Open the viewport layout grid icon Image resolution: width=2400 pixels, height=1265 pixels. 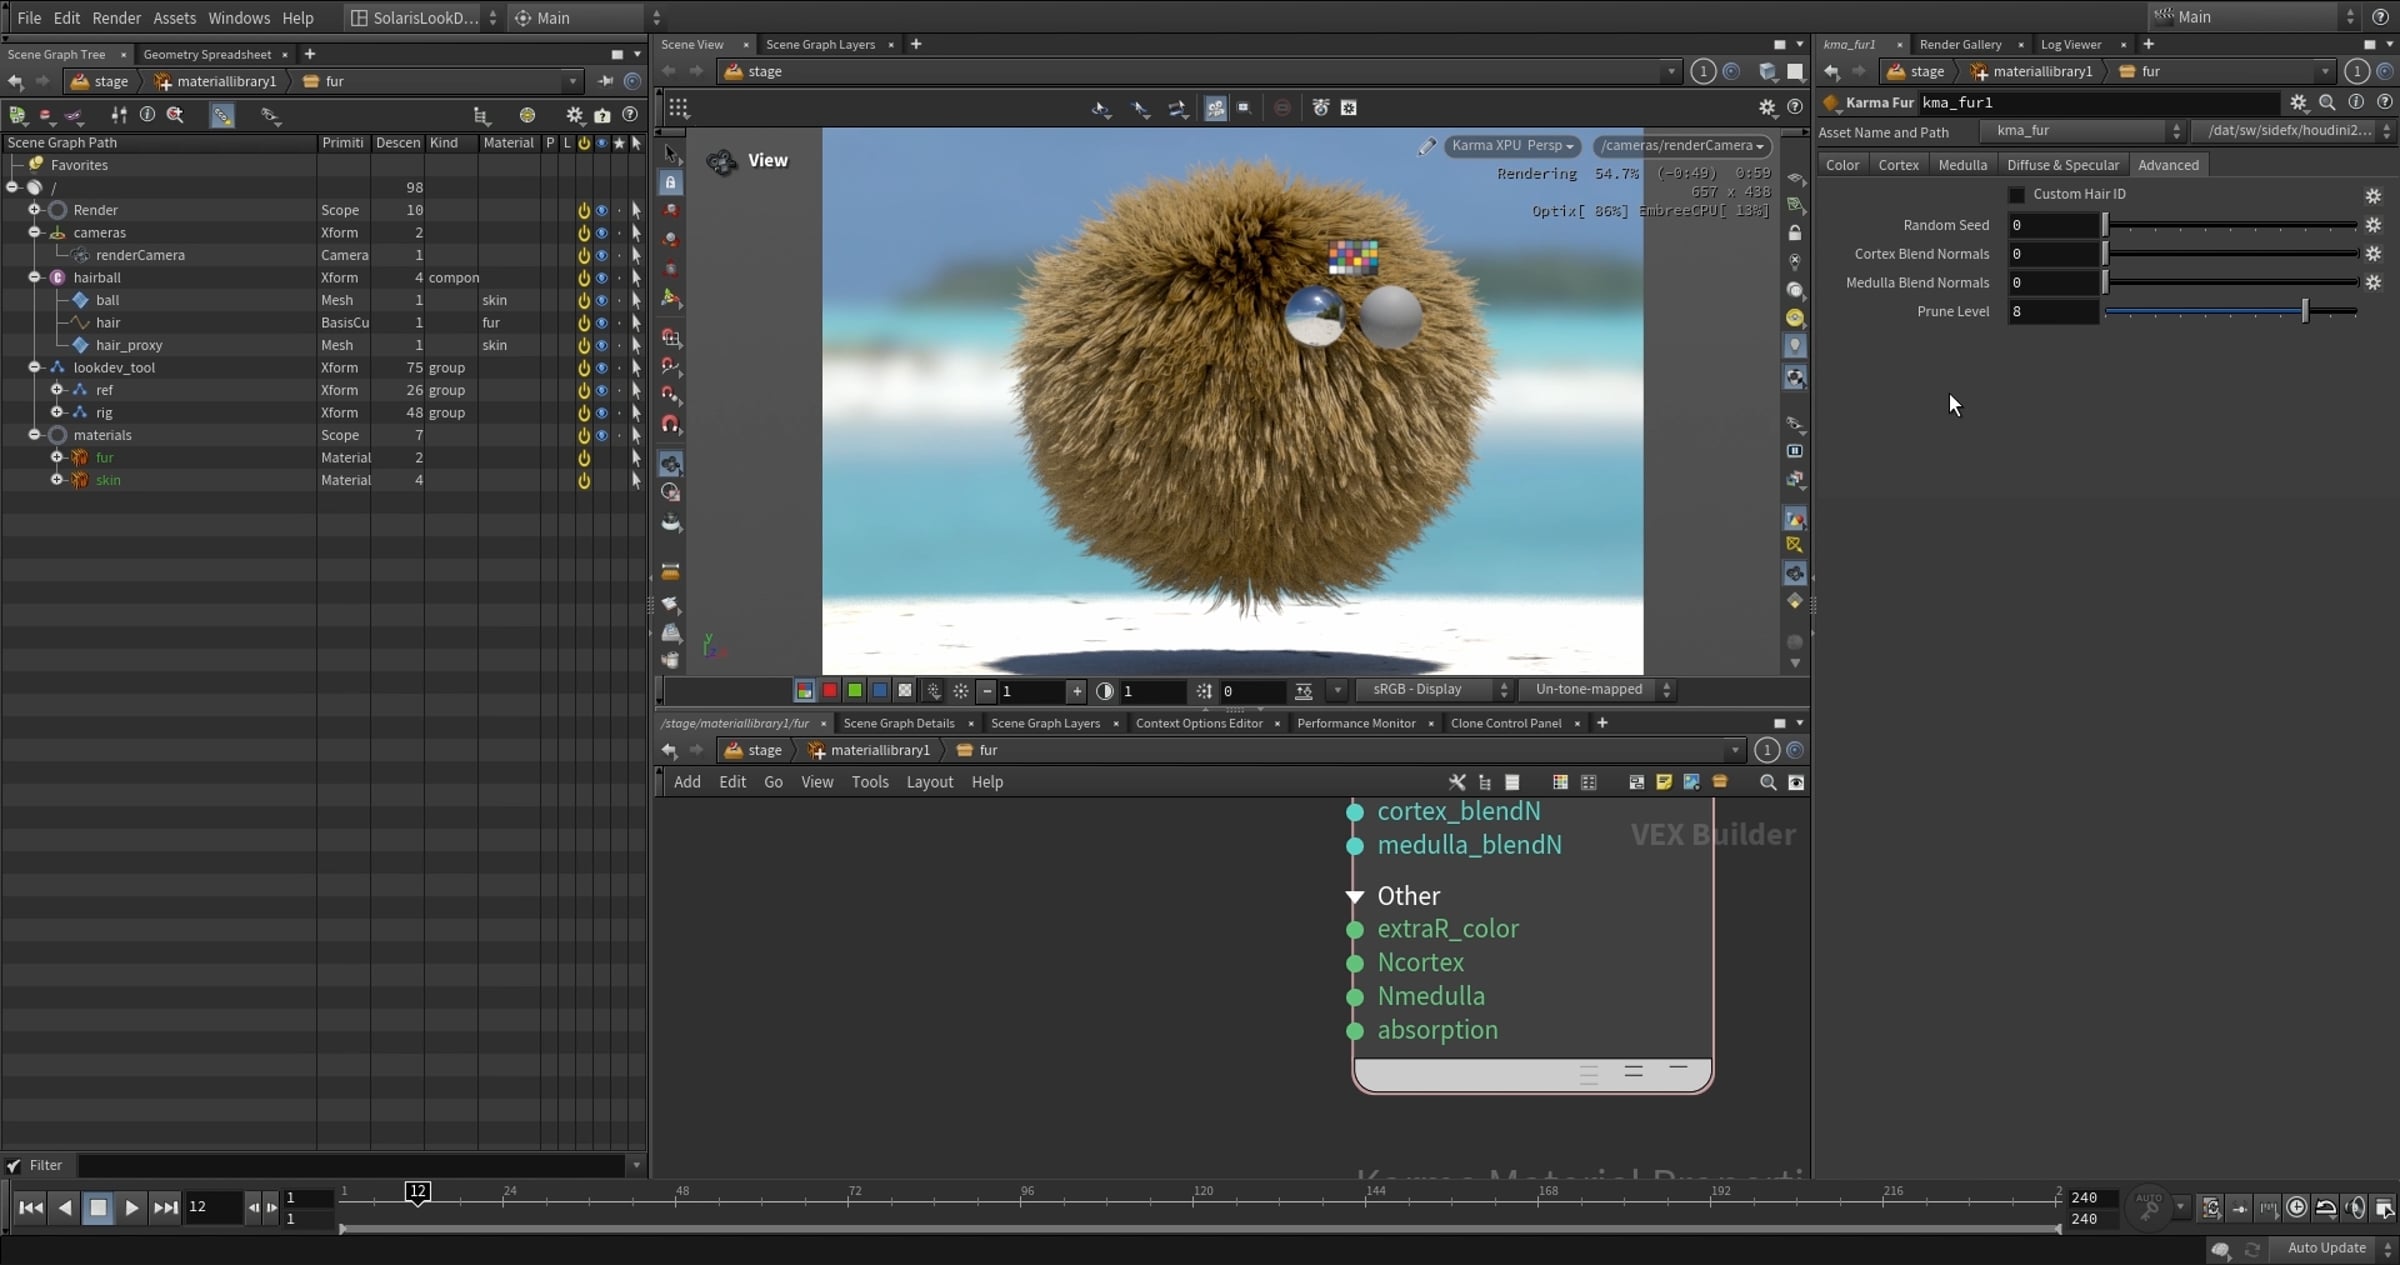(679, 107)
